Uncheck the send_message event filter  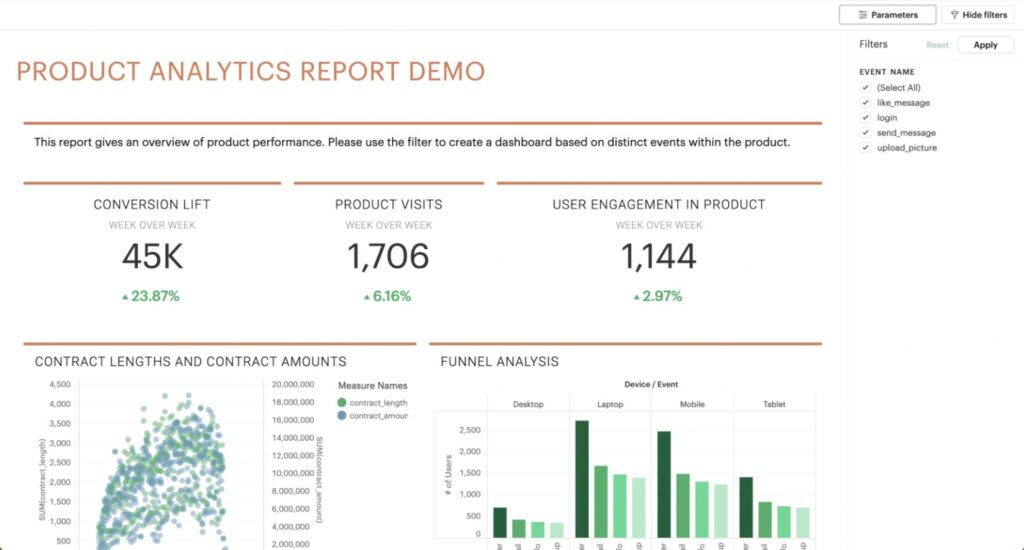865,133
